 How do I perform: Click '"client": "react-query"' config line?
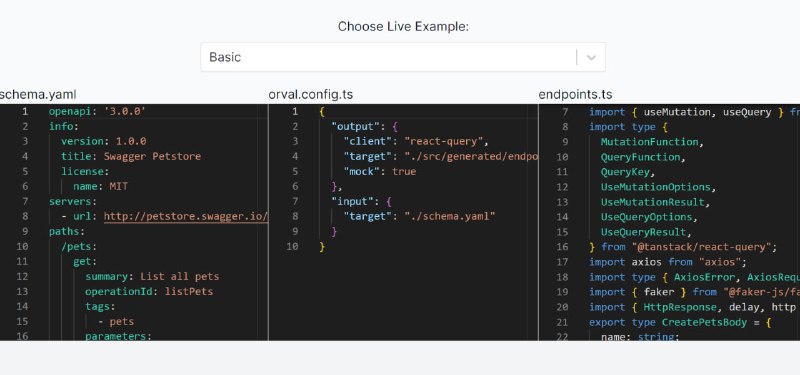[x=416, y=141]
